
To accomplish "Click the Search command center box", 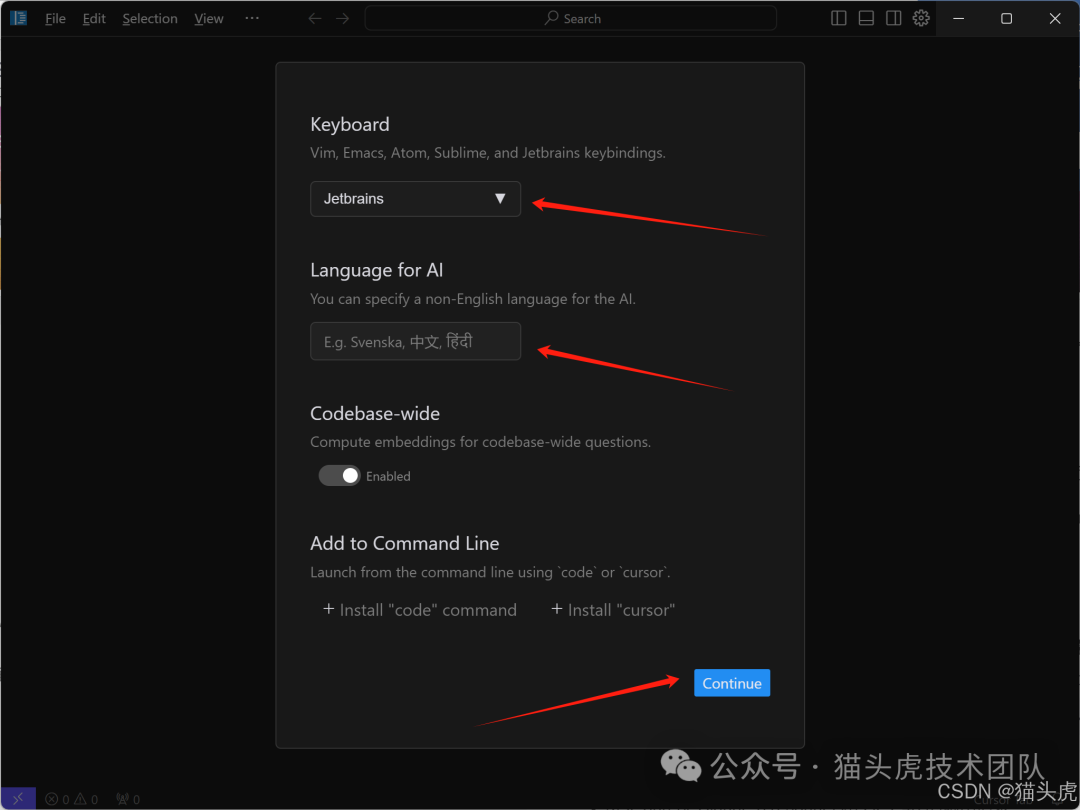I will click(571, 19).
